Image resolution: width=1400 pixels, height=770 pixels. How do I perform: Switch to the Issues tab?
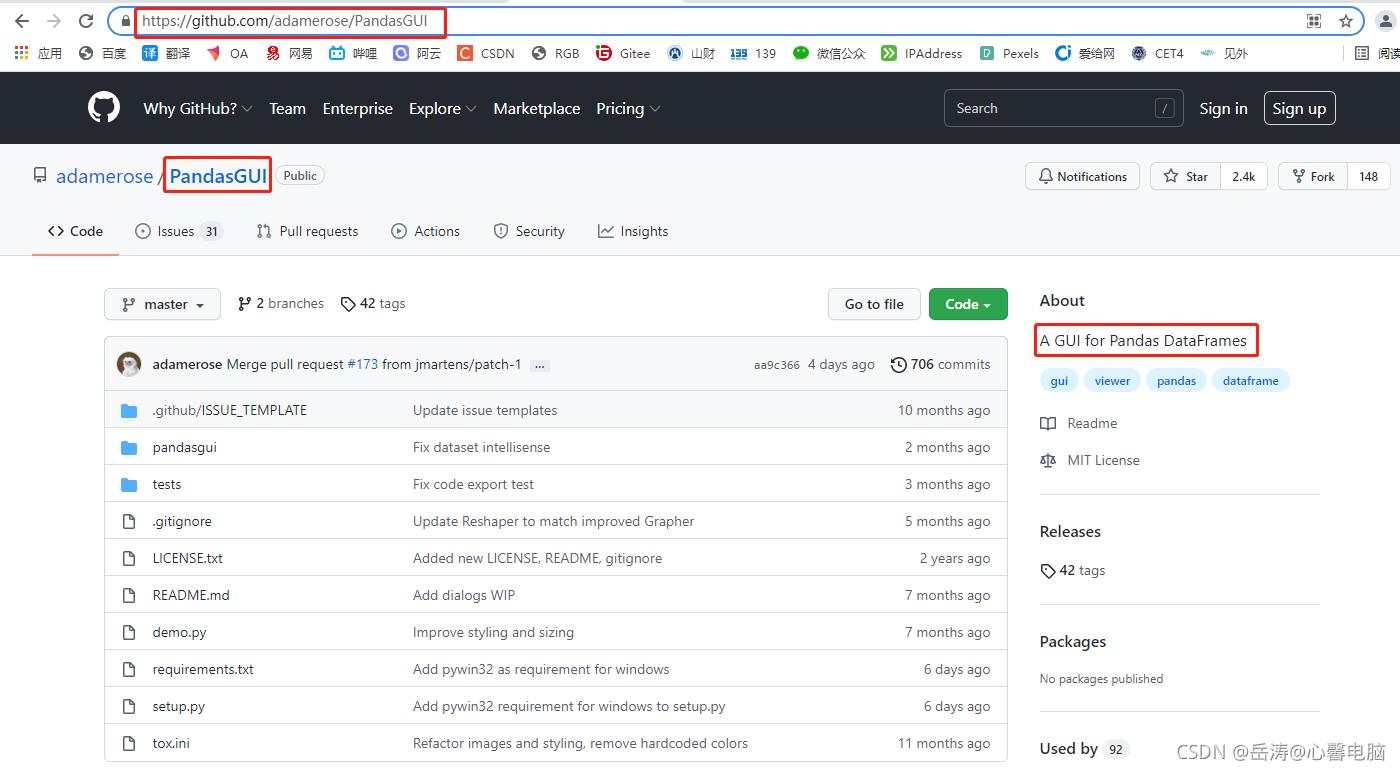[179, 231]
